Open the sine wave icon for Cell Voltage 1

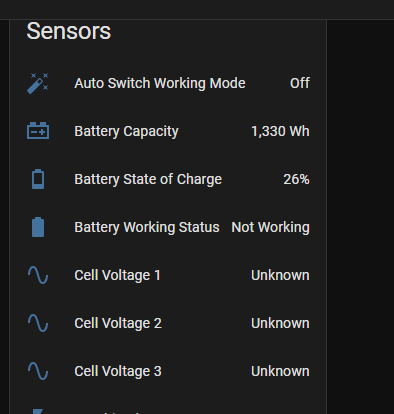pos(38,275)
